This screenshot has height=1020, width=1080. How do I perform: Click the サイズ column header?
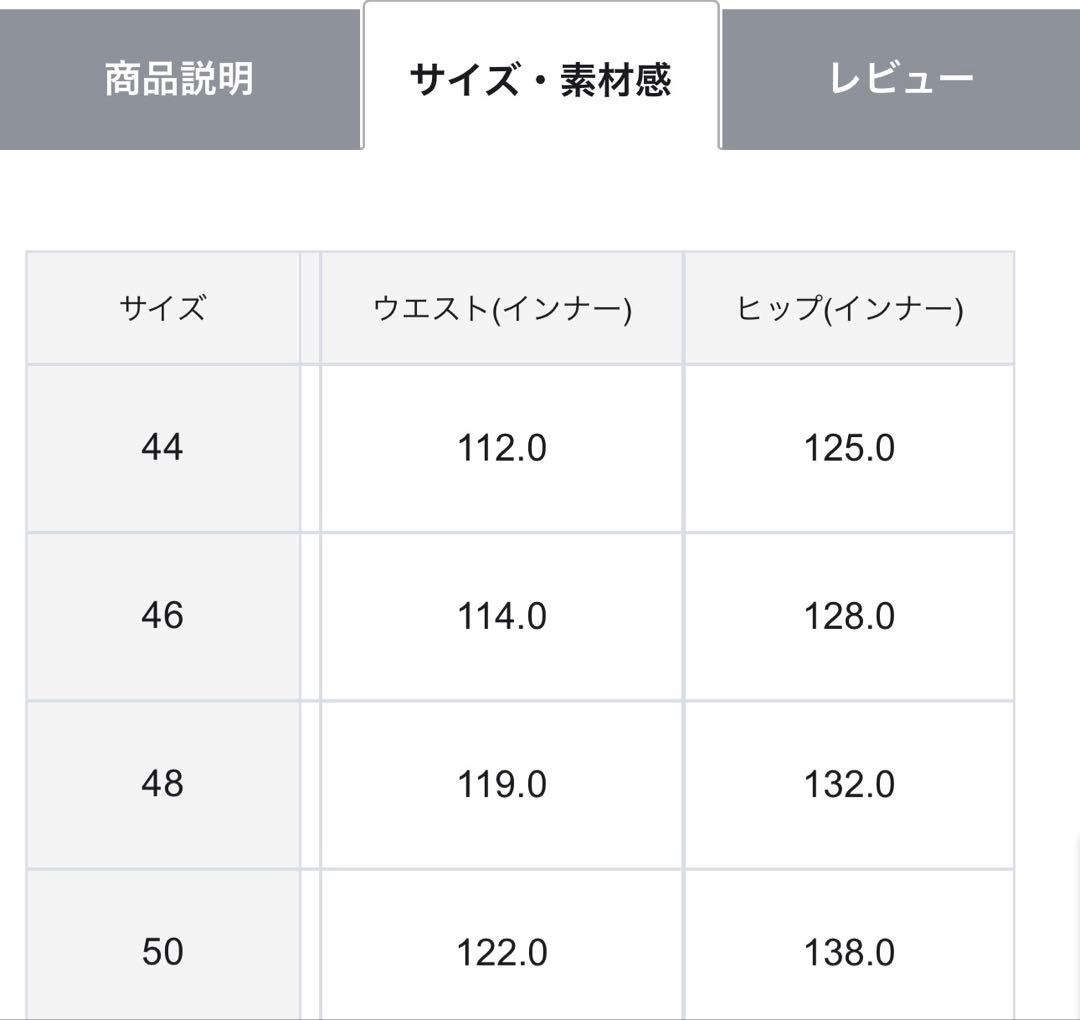163,308
